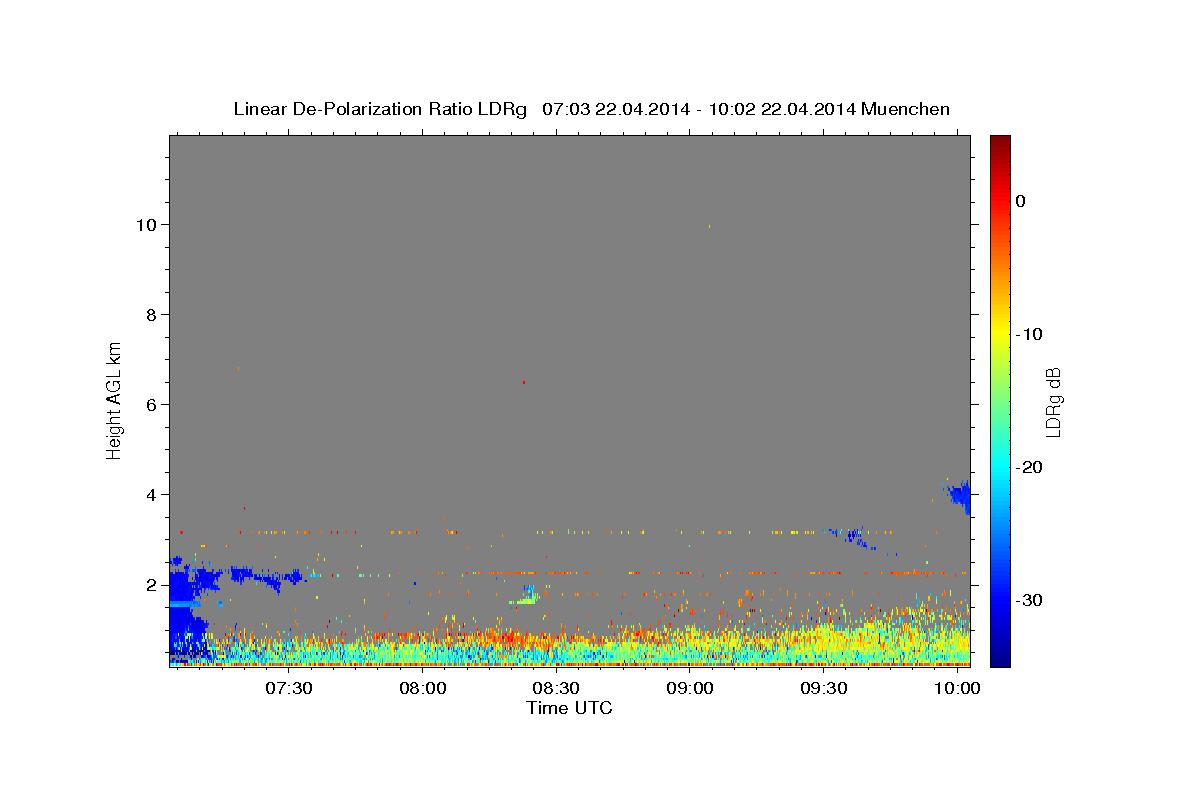Click the 09:30 time tick label
The image size is (1200, 800).
(x=823, y=689)
